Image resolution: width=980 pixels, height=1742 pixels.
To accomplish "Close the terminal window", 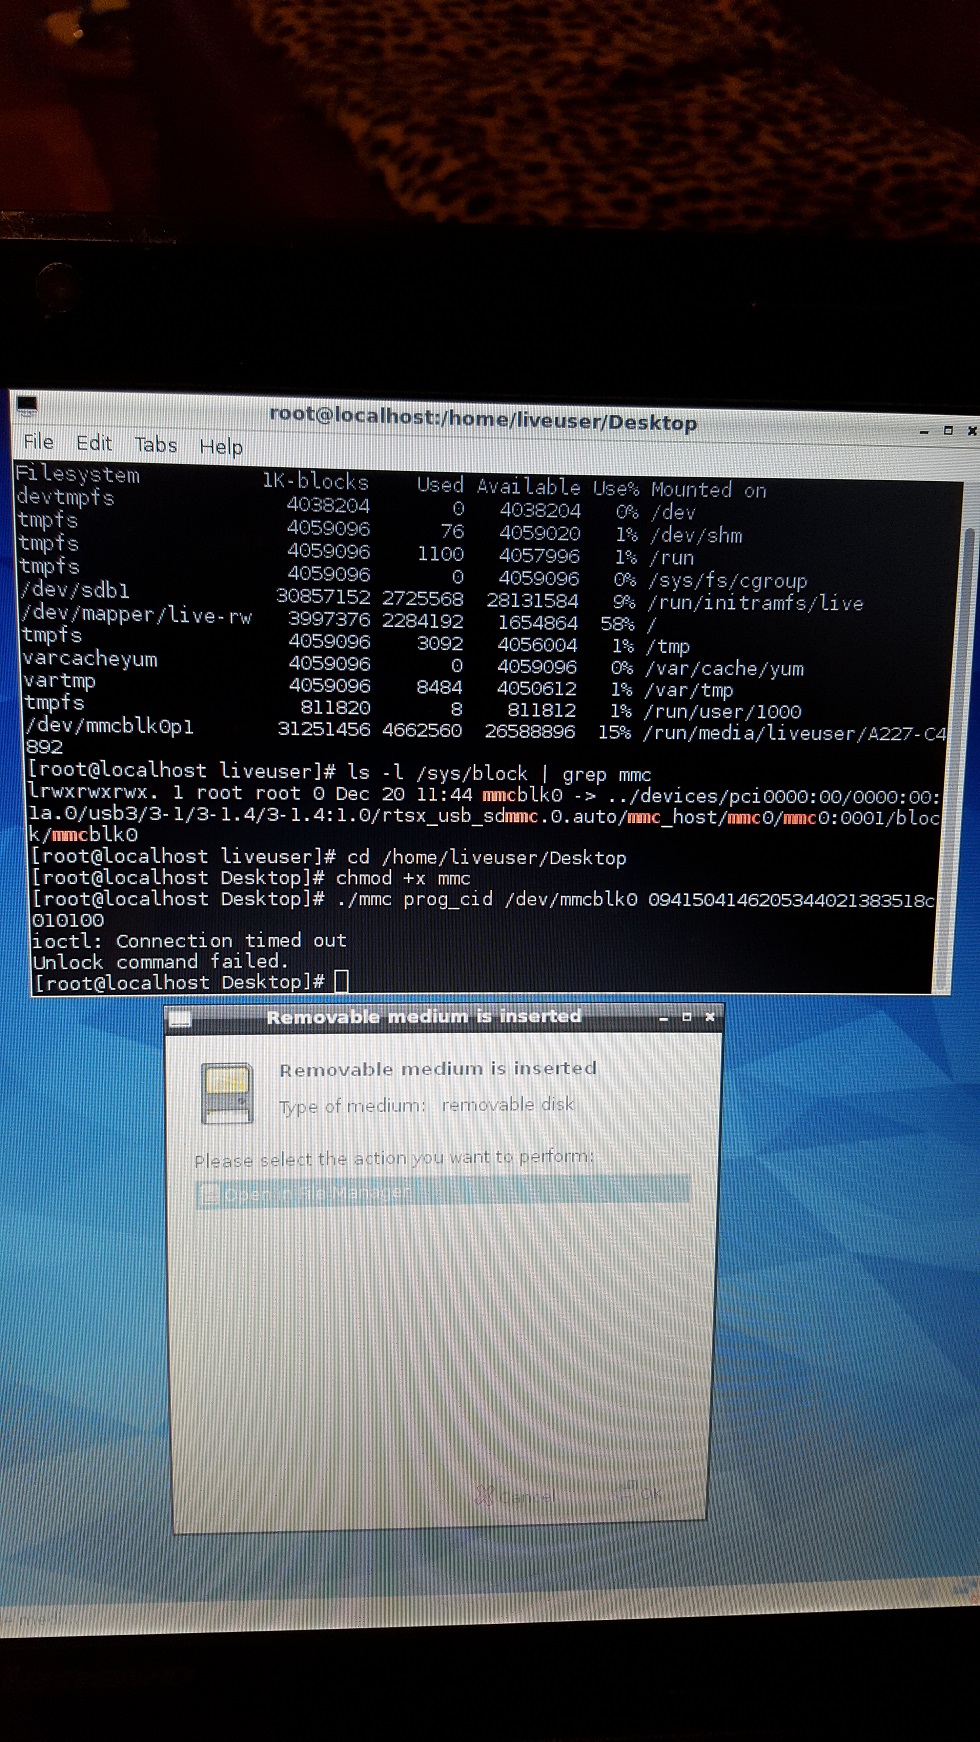I will pos(971,431).
